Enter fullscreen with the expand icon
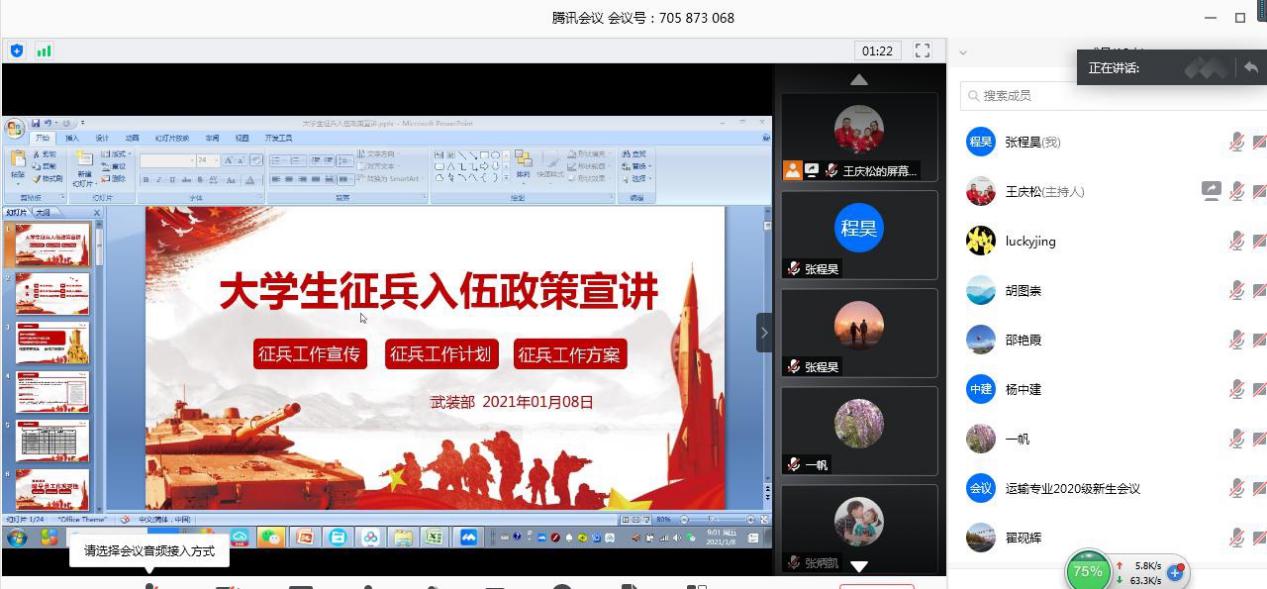The width and height of the screenshot is (1267, 589). click(x=923, y=50)
